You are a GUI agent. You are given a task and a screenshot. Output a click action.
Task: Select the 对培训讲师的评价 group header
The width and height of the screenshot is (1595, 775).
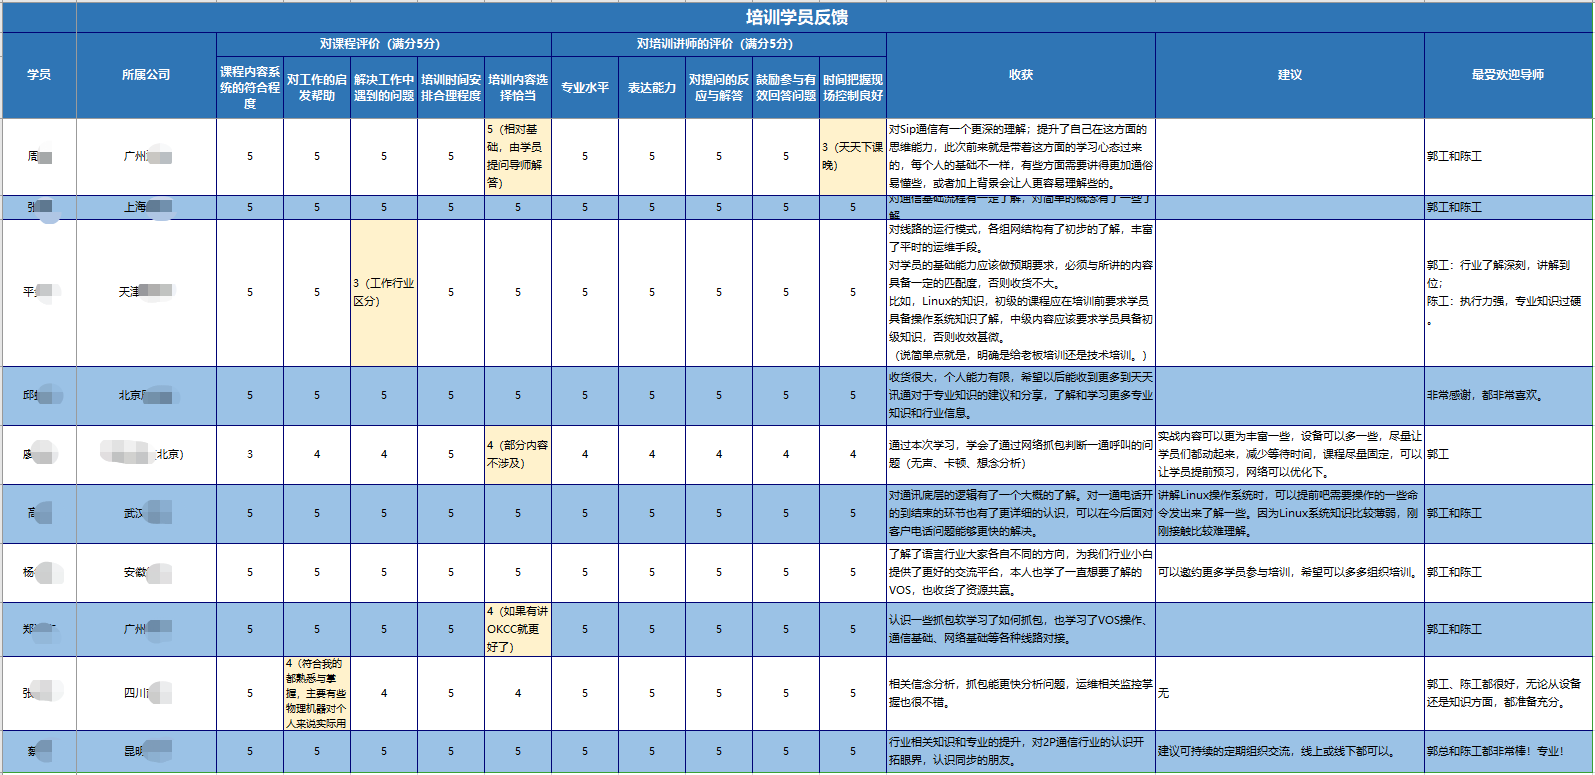(718, 44)
